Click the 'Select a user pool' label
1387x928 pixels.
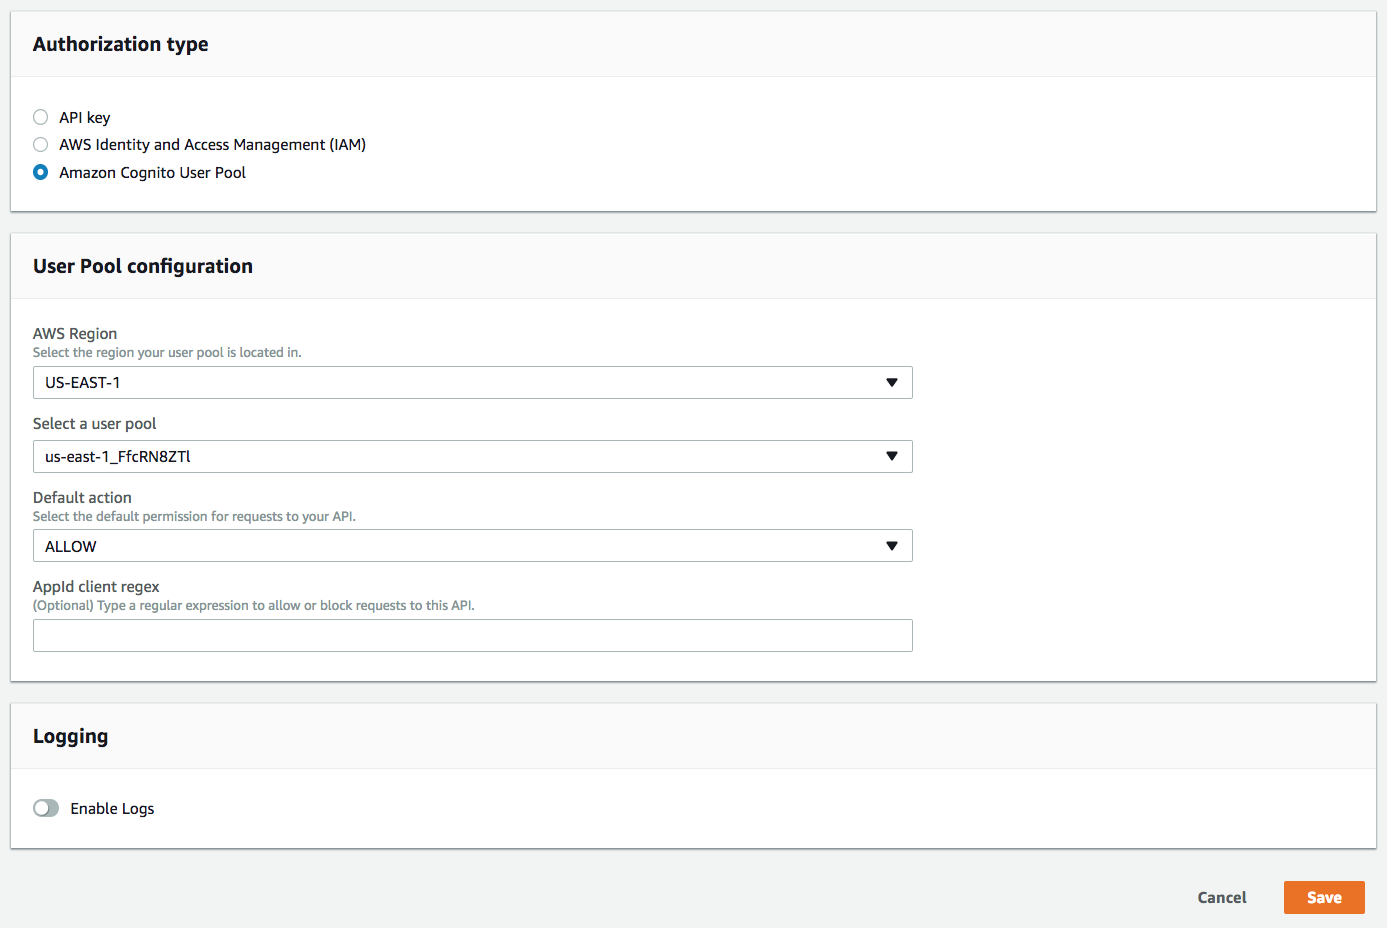click(95, 423)
